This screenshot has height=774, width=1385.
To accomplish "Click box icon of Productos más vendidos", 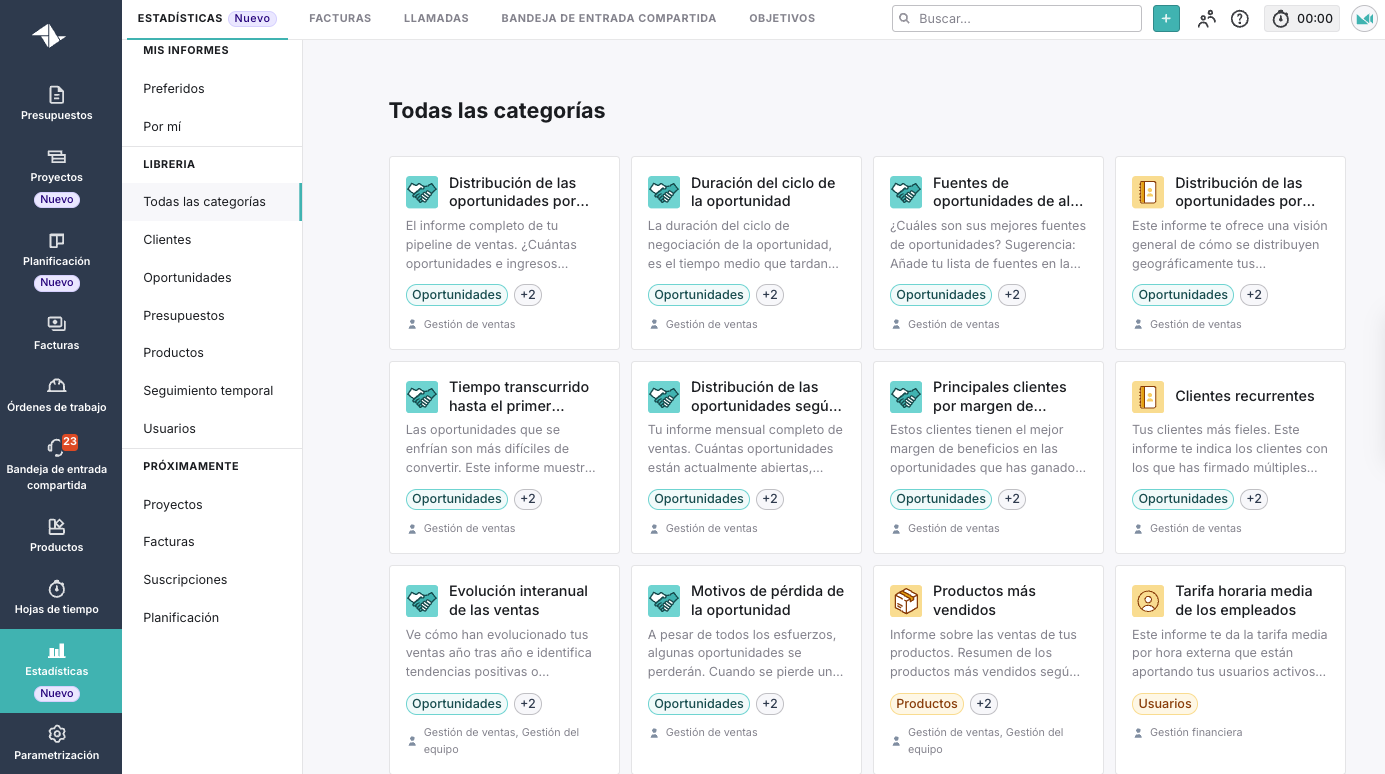I will point(906,601).
